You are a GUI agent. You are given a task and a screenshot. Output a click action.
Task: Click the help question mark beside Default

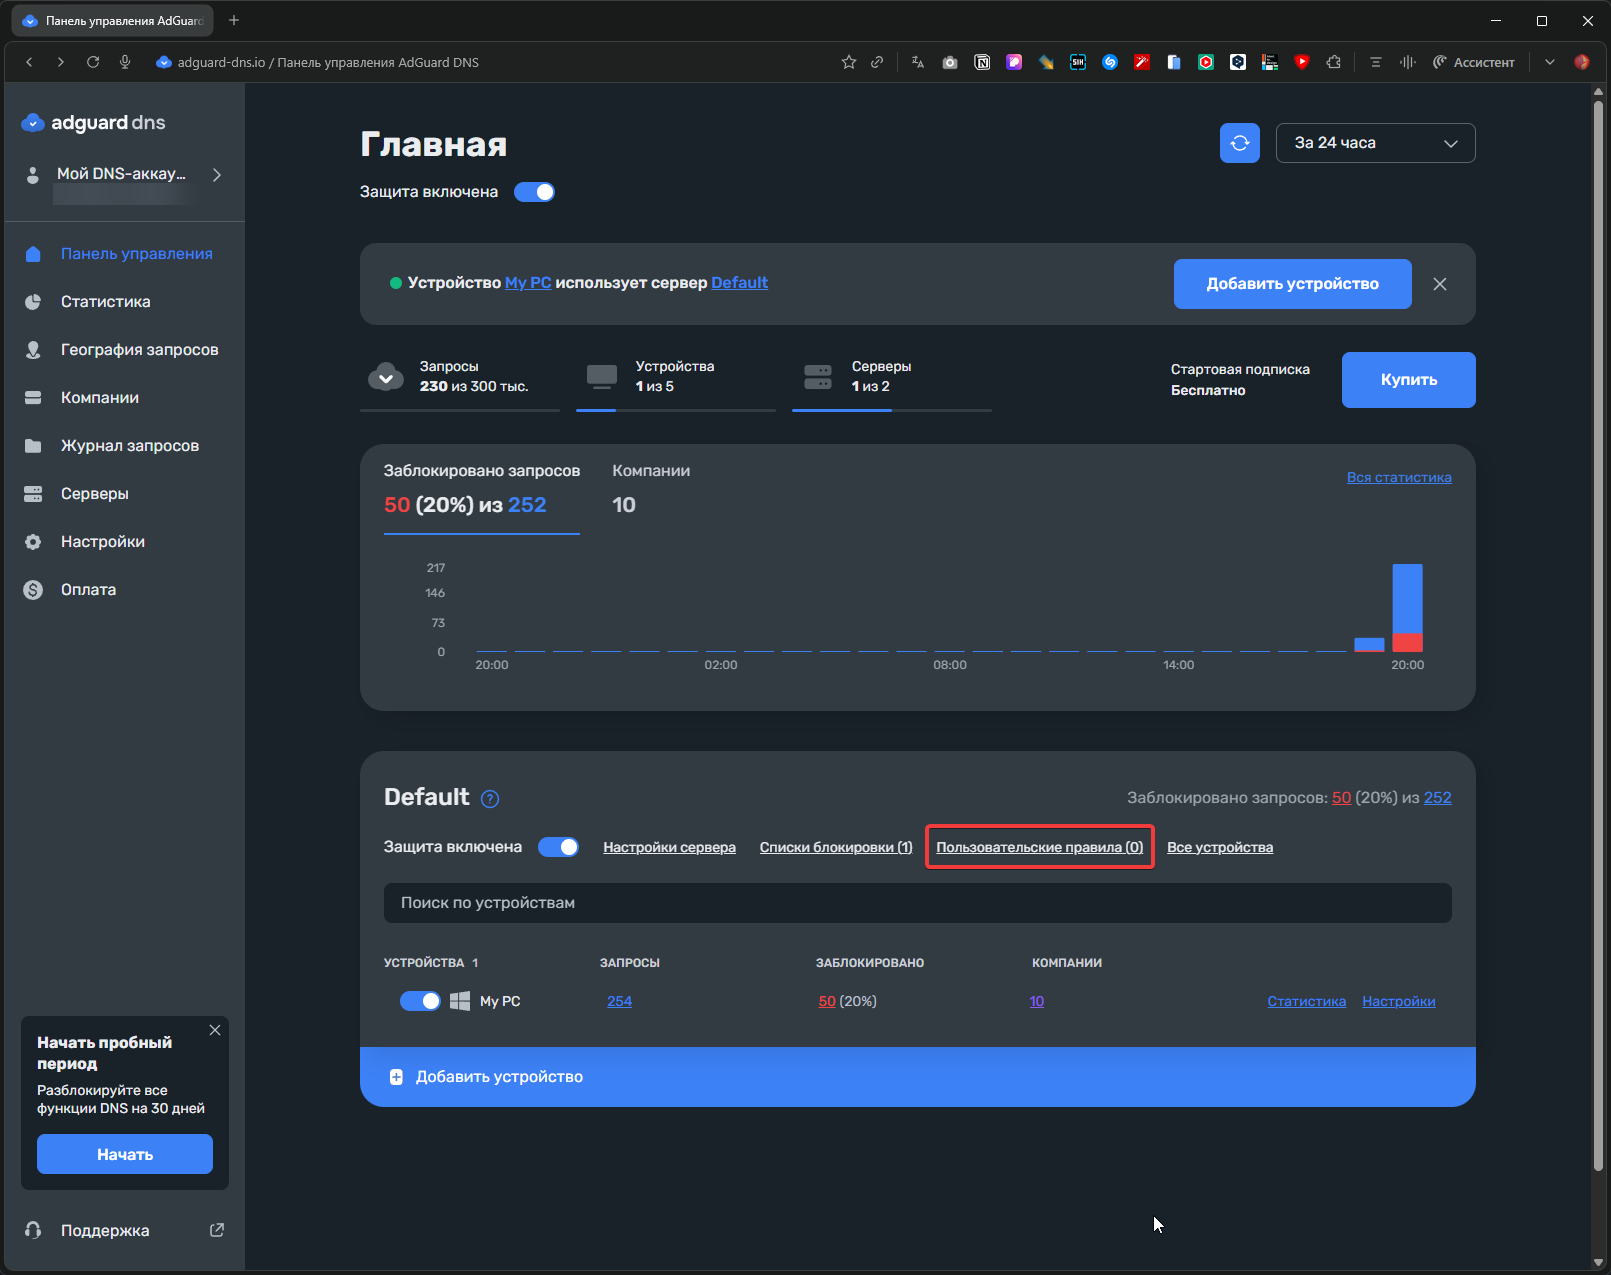[490, 799]
